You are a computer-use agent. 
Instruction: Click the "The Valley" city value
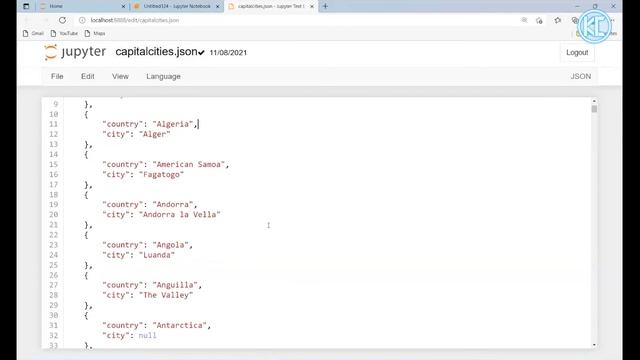166,295
